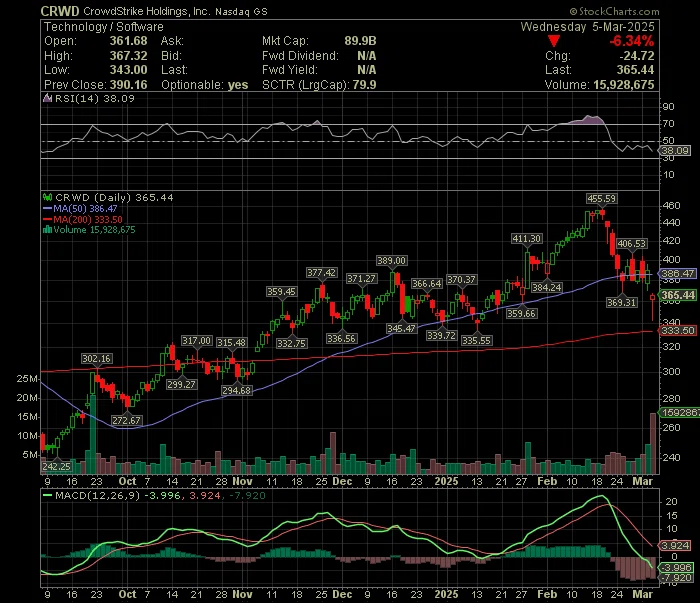This screenshot has height=603, width=700.
Task: Click the 455.59 peak price label
Action: tap(601, 199)
